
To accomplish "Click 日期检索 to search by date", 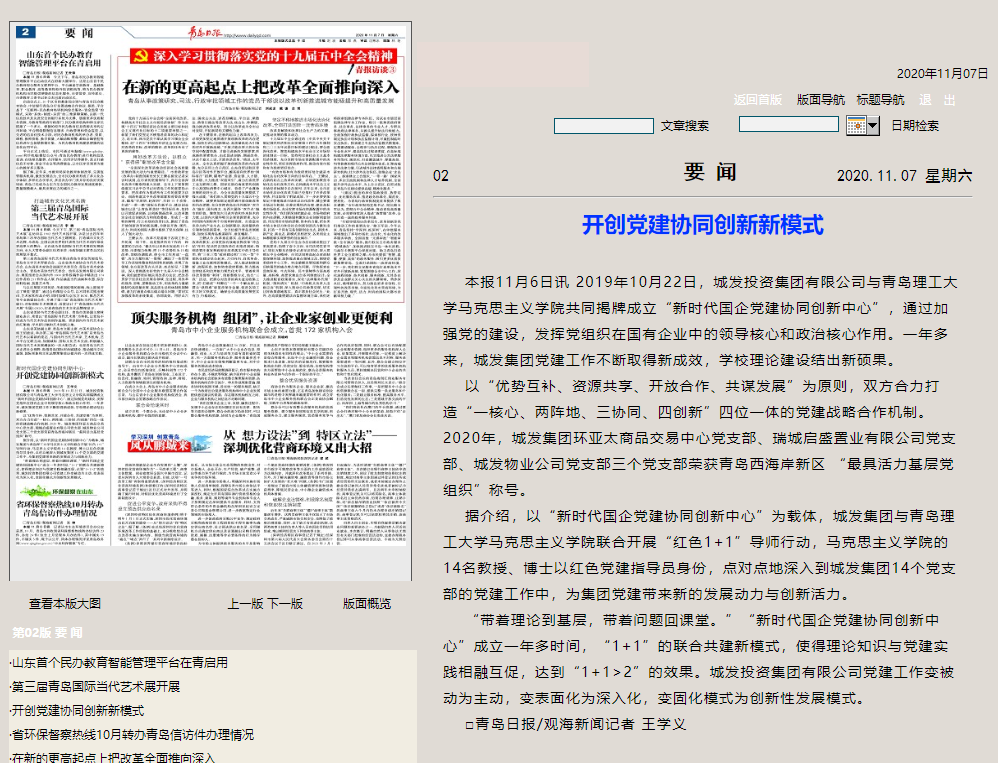I will click(x=915, y=126).
